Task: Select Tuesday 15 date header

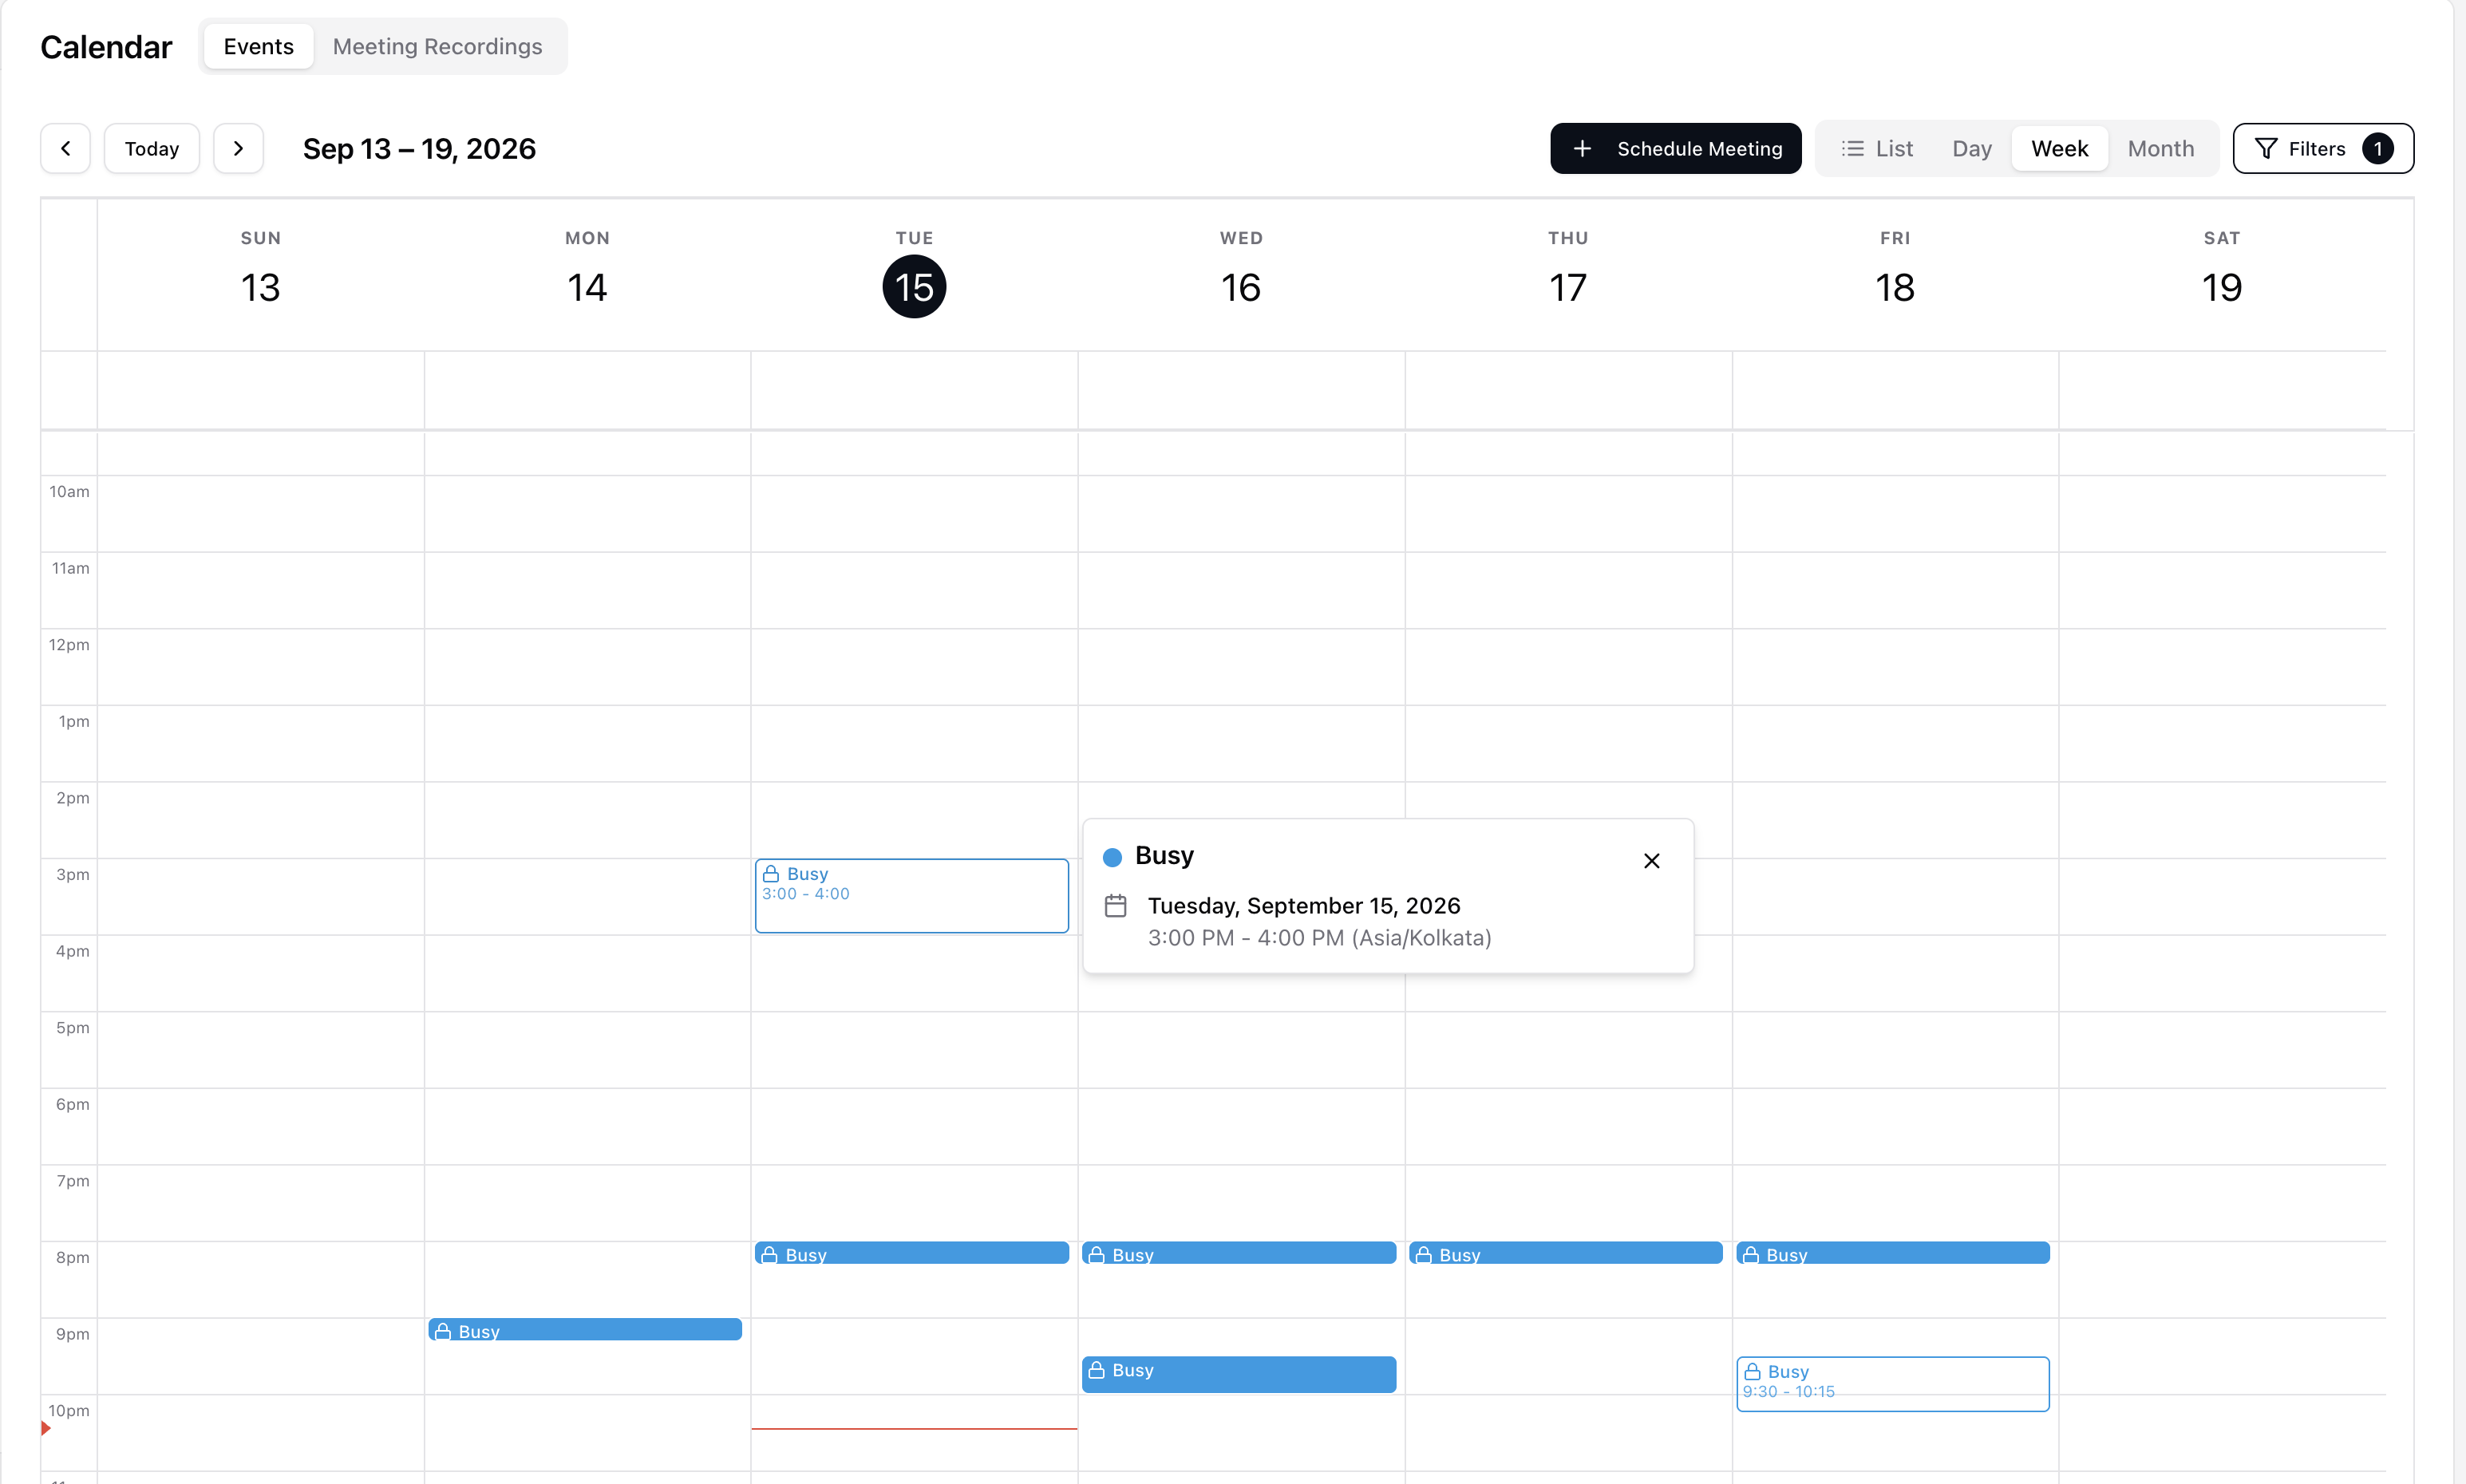Action: tap(914, 286)
